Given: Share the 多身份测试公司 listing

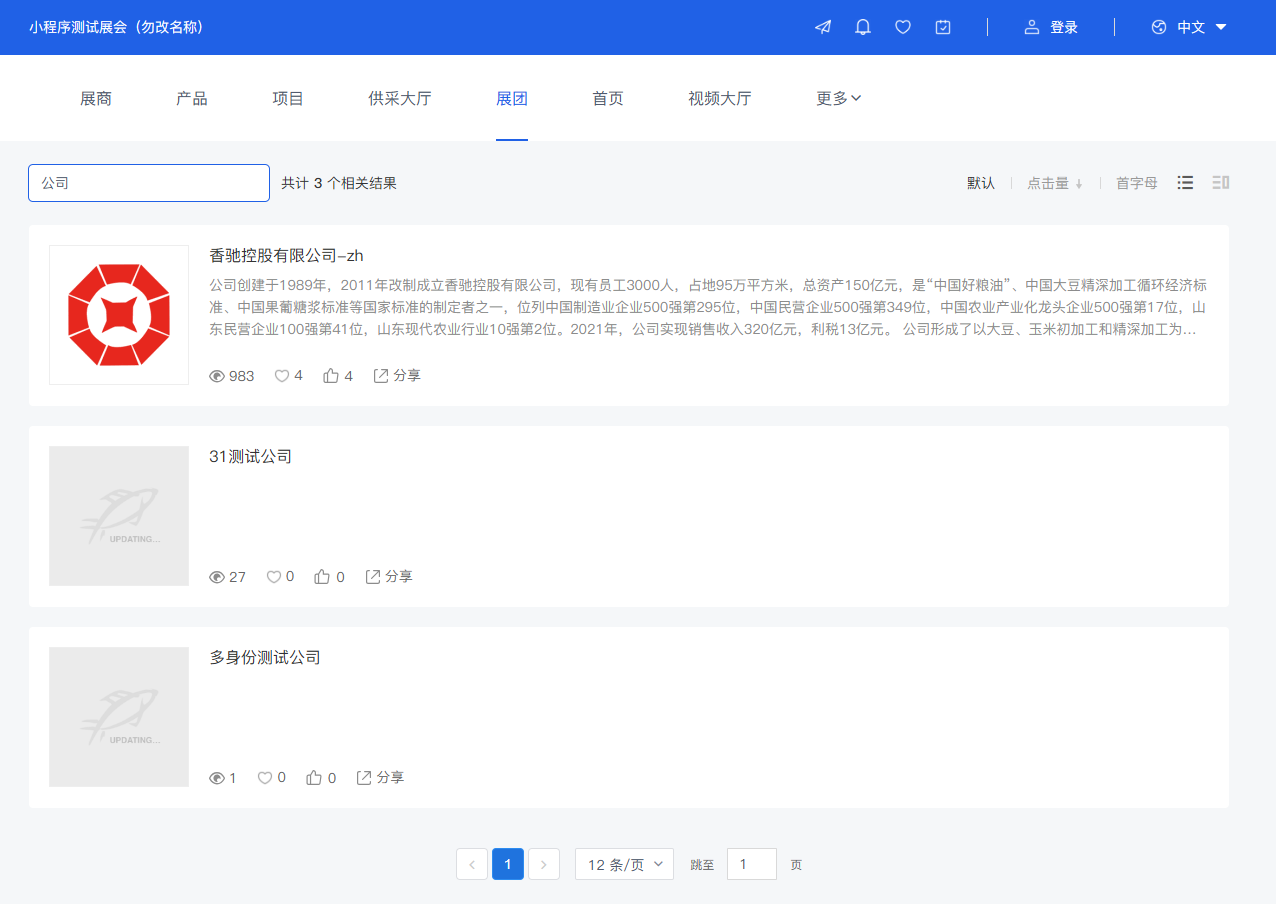Looking at the screenshot, I should (381, 778).
